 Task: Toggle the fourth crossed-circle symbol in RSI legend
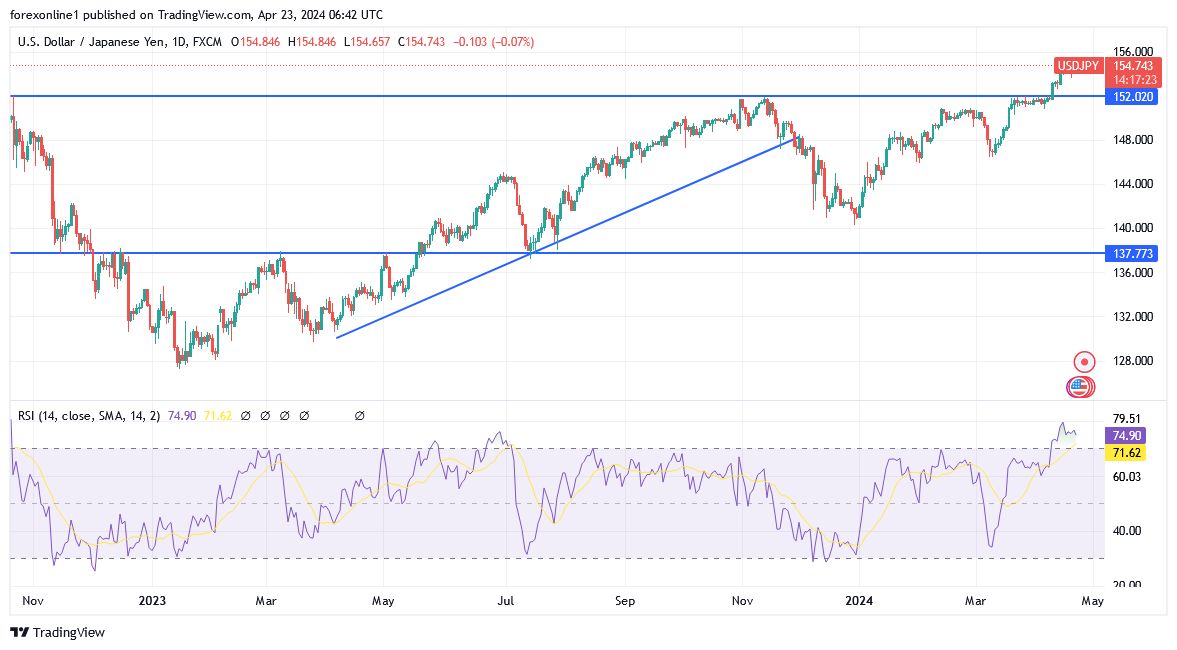[x=305, y=415]
